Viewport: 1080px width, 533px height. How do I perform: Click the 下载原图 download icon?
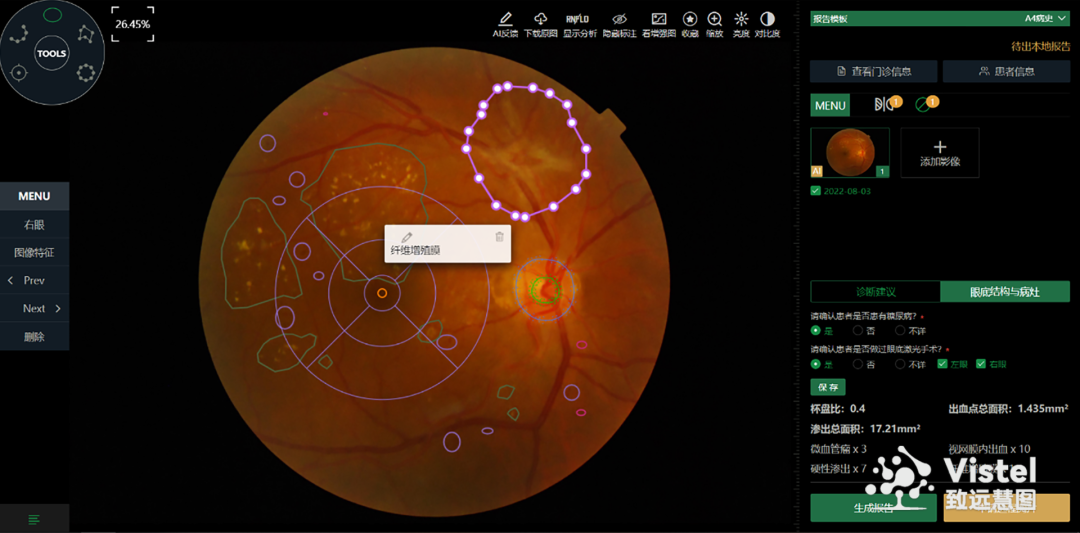[x=540, y=19]
